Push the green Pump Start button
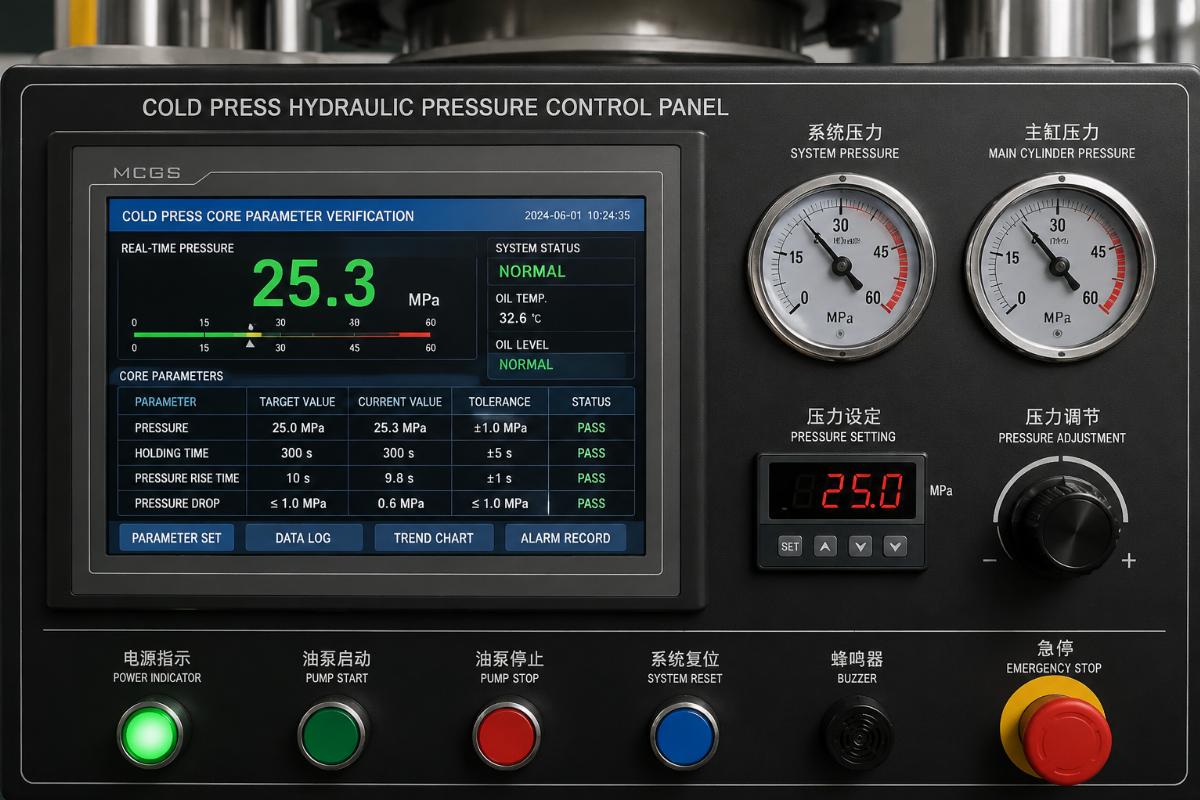This screenshot has height=800, width=1200. (x=332, y=734)
